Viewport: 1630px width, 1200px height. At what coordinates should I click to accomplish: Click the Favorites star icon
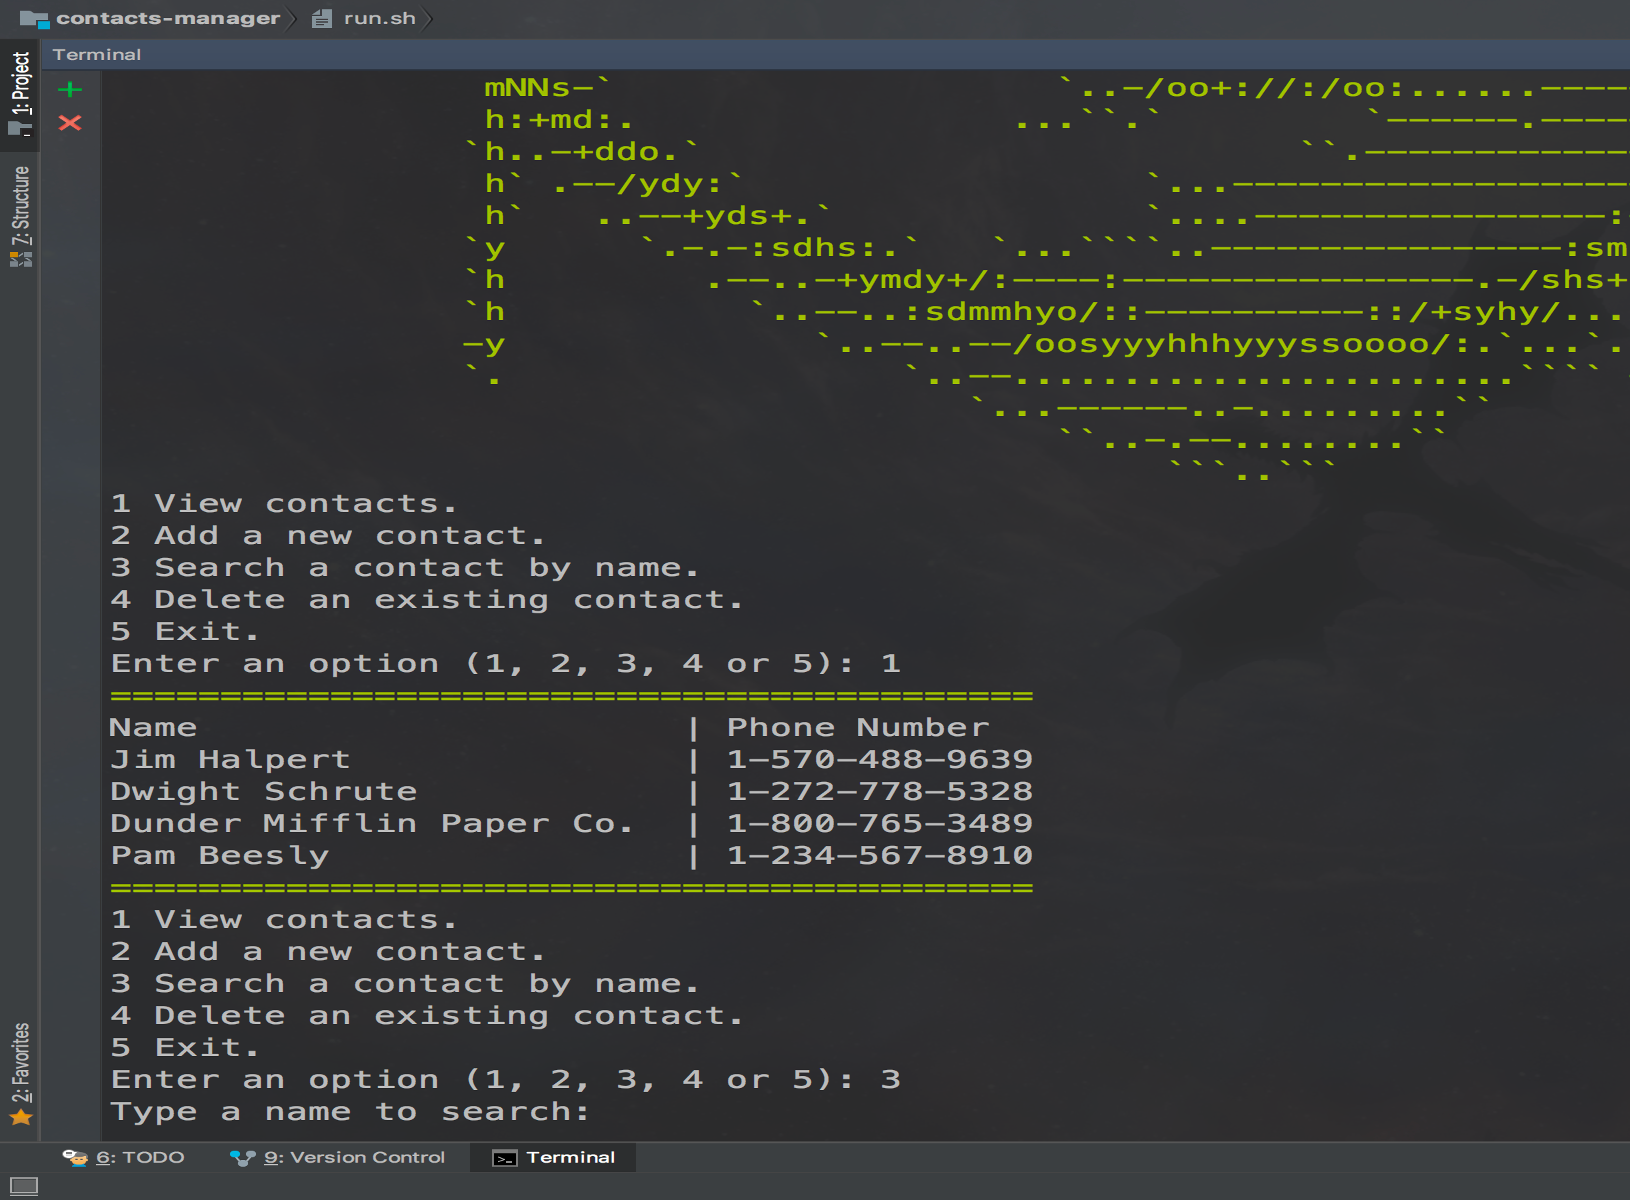pyautogui.click(x=21, y=1118)
